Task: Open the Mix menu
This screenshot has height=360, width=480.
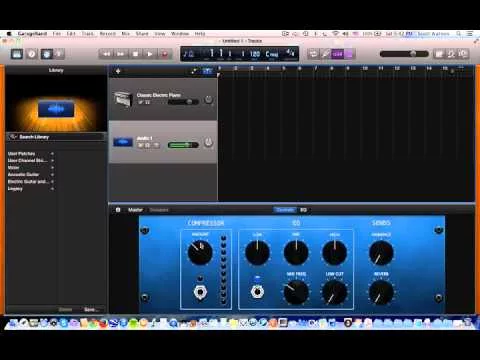Action: [125, 34]
